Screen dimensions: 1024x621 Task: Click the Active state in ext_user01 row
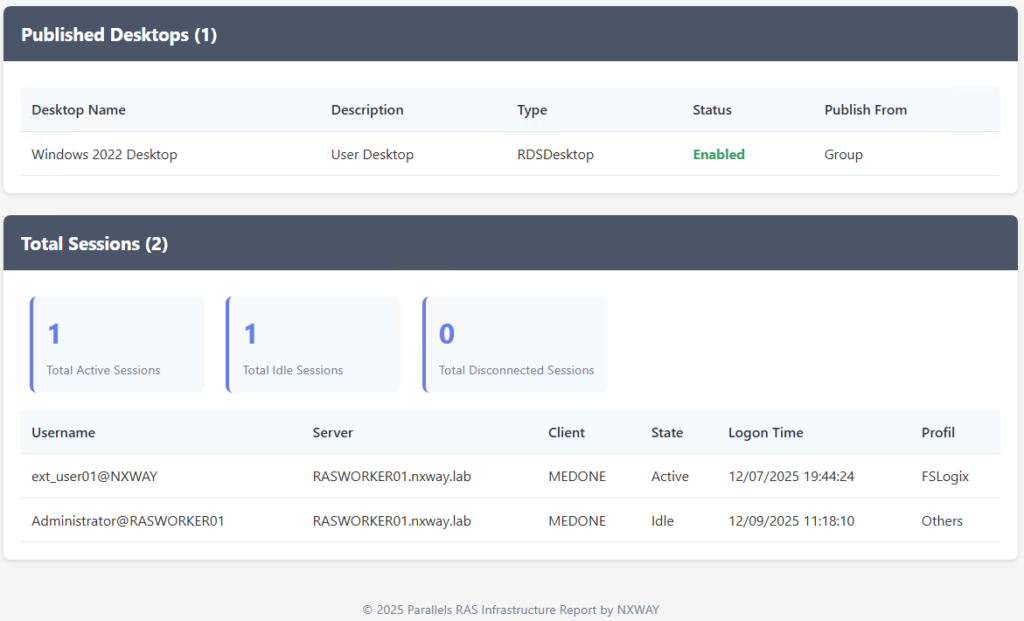tap(669, 477)
